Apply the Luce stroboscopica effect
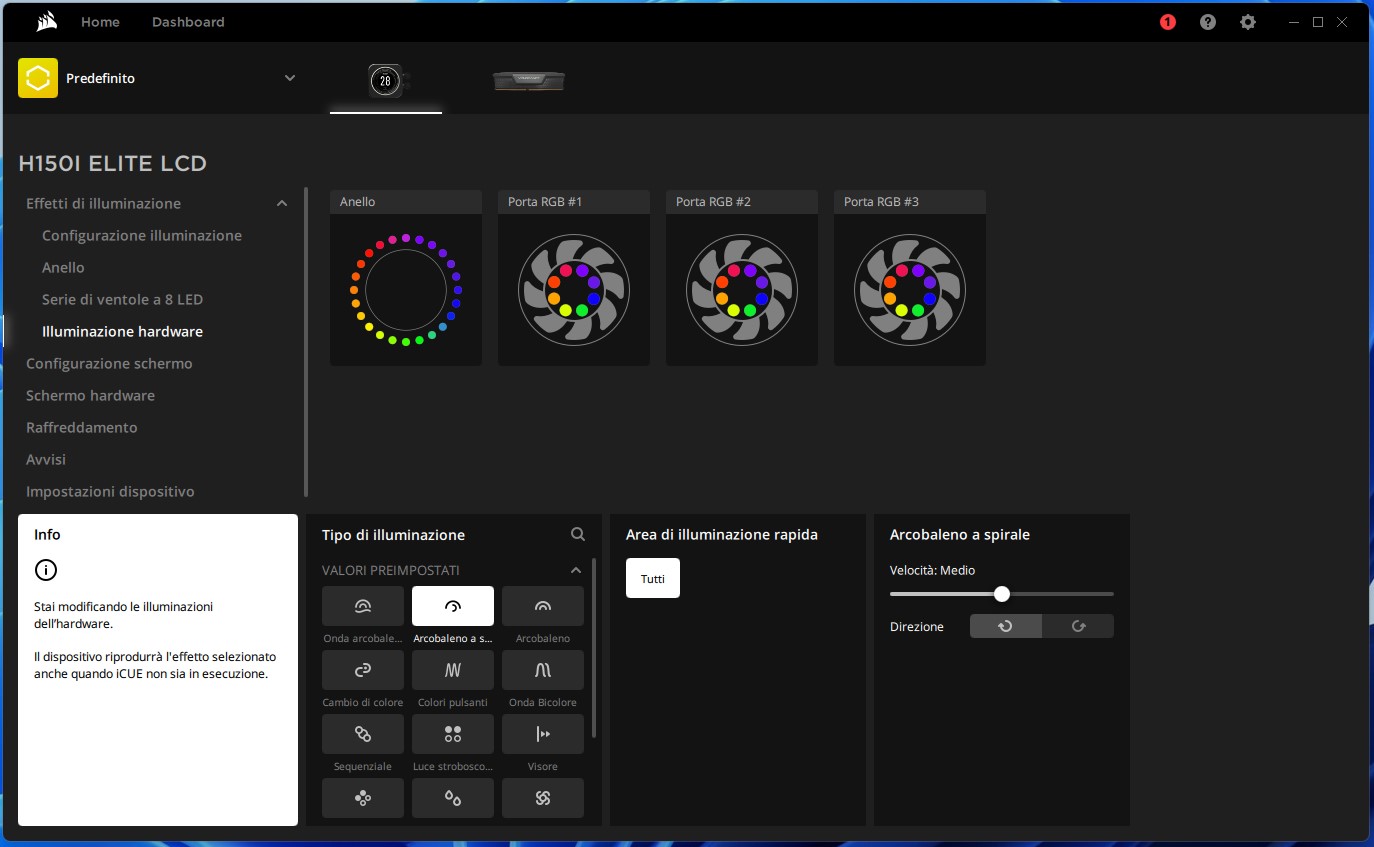The height and width of the screenshot is (847, 1374). pos(453,734)
